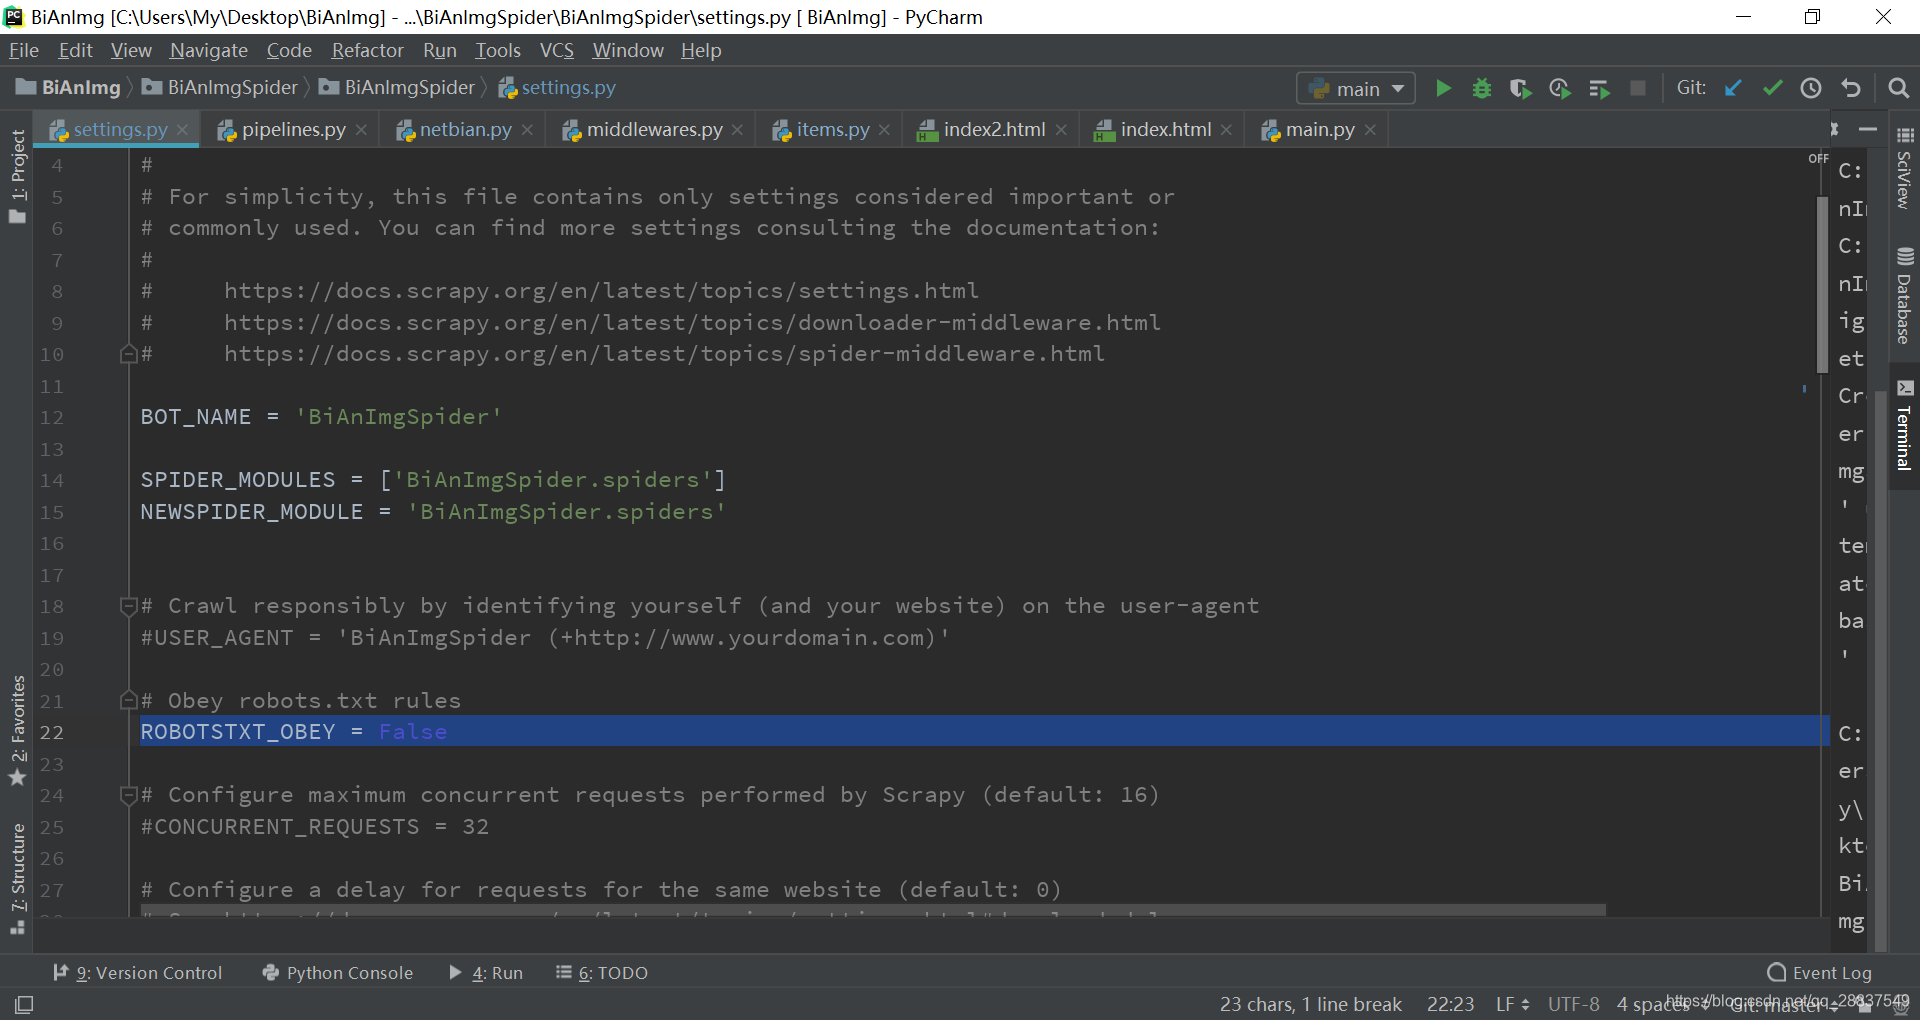
Task: Collapse the comment fold at line 24
Action: pyautogui.click(x=128, y=795)
